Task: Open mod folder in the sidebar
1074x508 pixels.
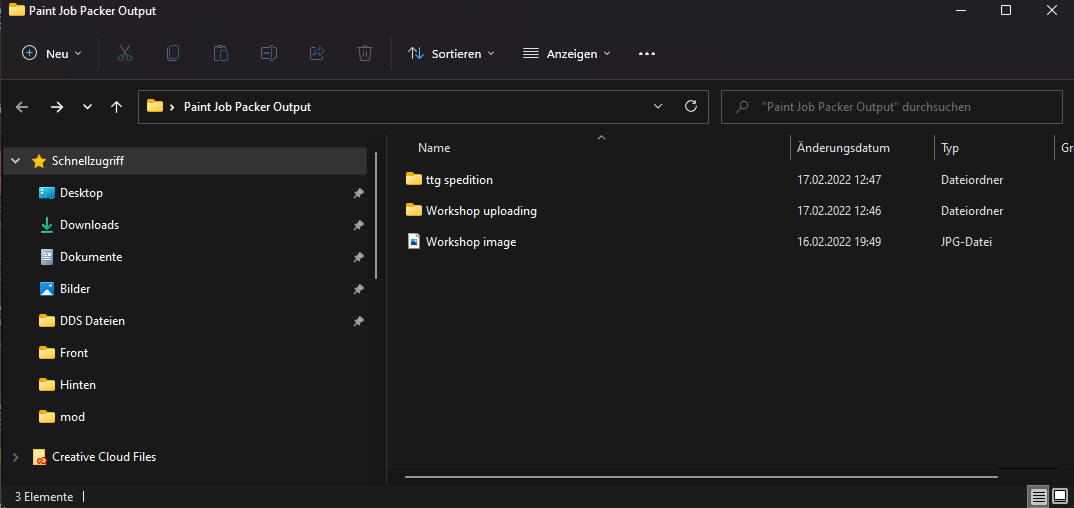Action: [x=73, y=417]
